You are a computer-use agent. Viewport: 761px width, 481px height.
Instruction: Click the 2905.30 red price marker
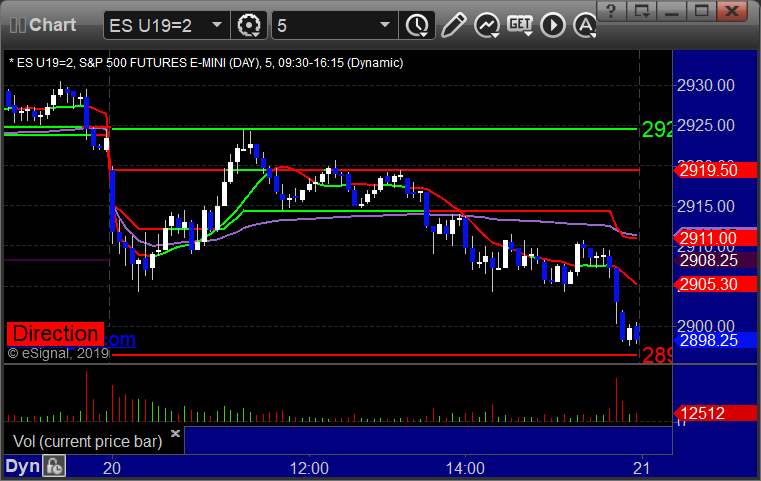tap(715, 284)
